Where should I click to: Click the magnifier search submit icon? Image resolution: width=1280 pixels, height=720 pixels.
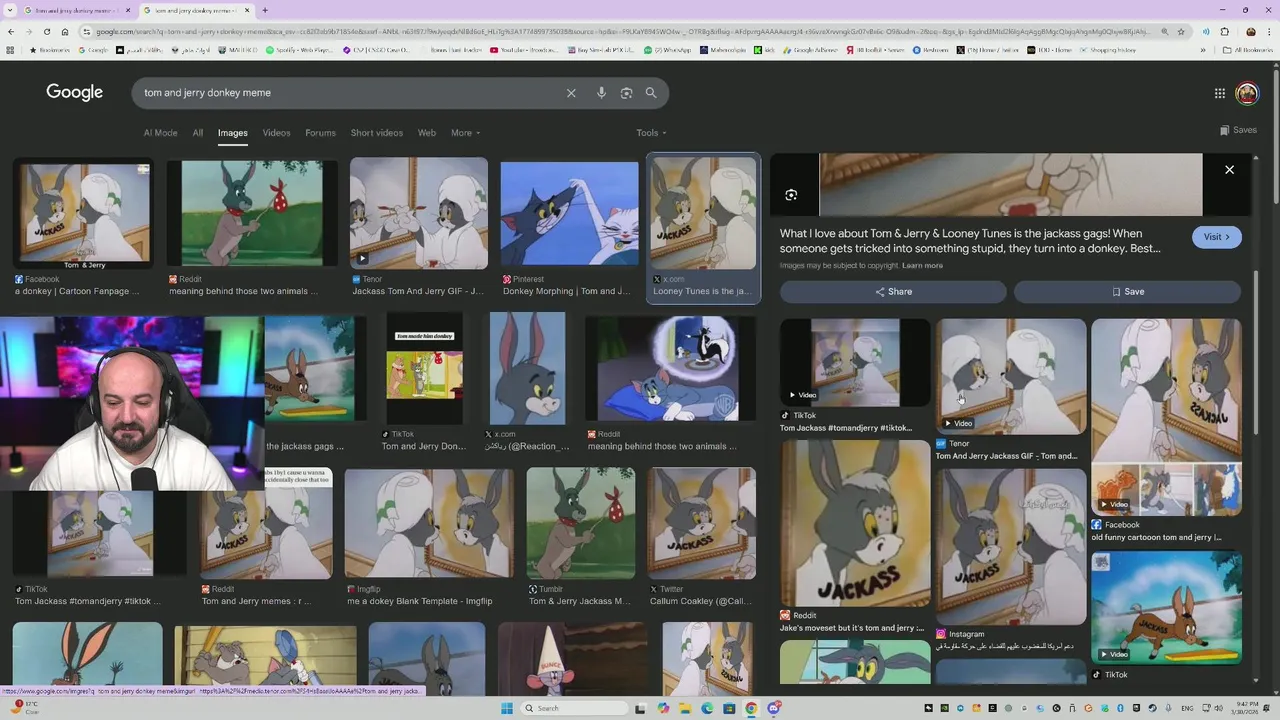tap(651, 93)
